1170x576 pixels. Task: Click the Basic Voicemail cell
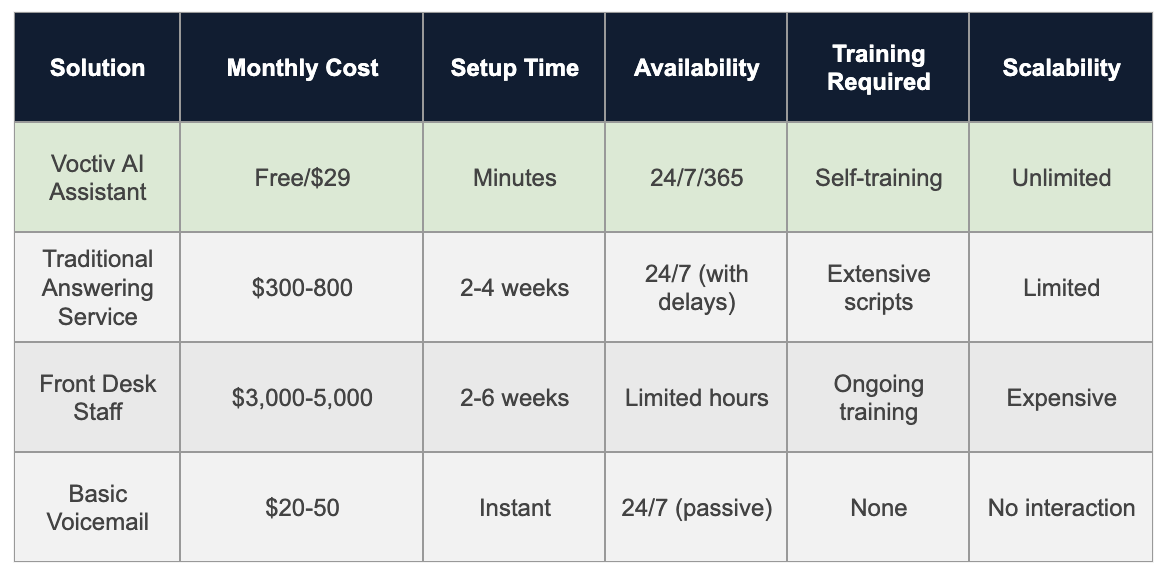98,508
